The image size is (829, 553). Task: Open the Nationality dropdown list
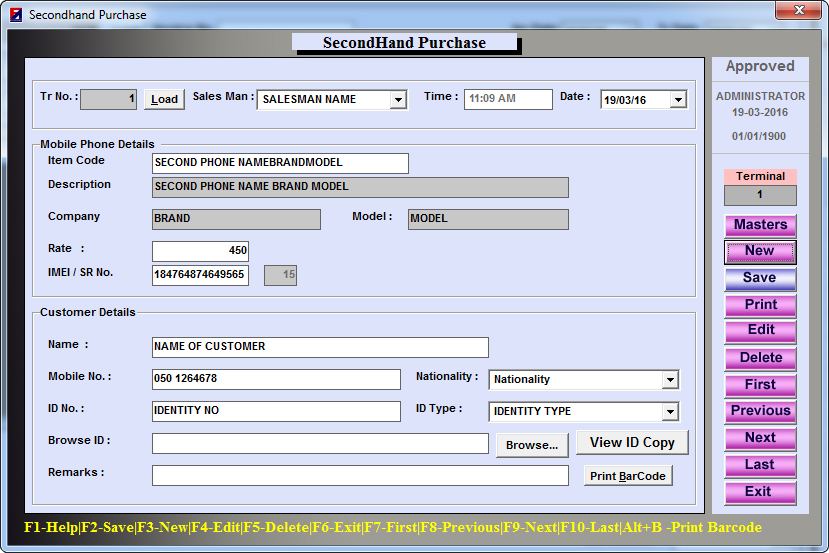click(670, 380)
